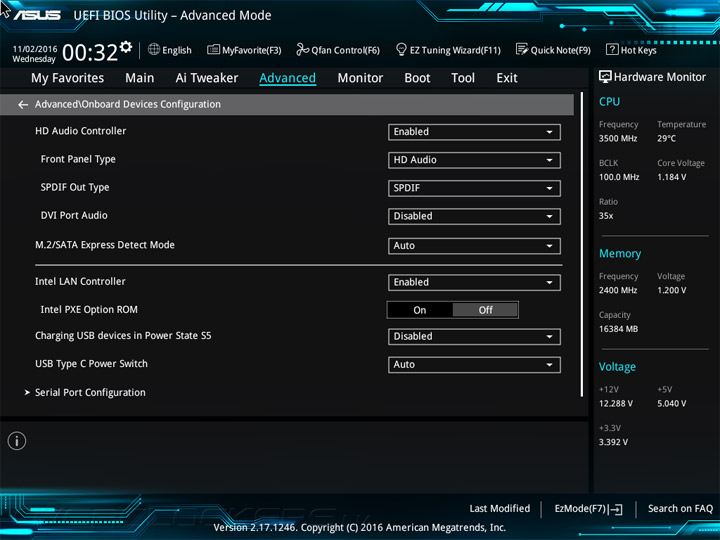Click the HD Audio Controller label
Image resolution: width=720 pixels, height=540 pixels.
click(80, 131)
